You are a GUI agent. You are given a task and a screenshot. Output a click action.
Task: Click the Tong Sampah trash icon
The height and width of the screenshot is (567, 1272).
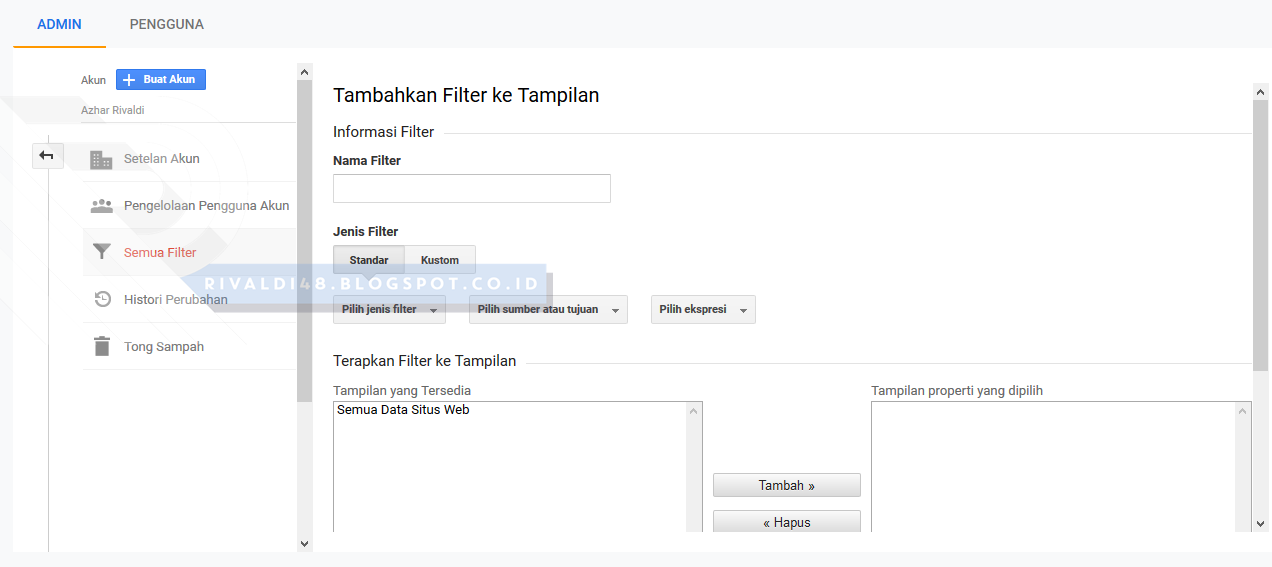[101, 346]
